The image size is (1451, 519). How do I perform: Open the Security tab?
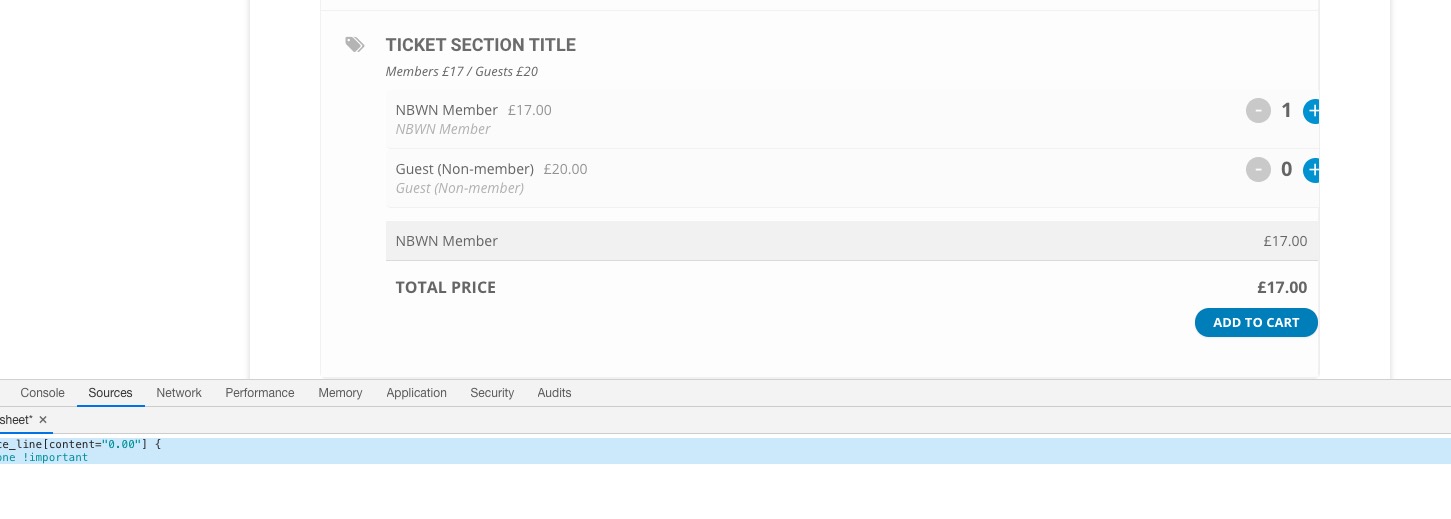pyautogui.click(x=492, y=393)
